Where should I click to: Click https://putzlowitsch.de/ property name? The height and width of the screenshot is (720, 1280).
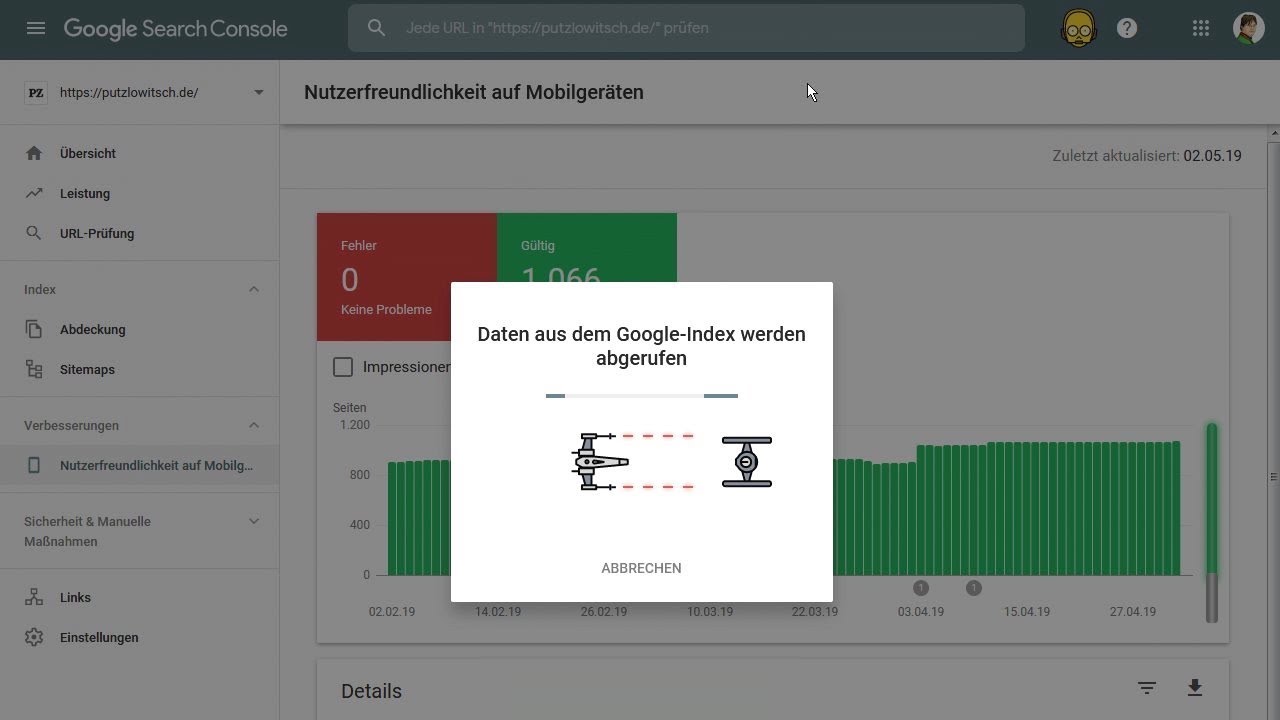[x=129, y=92]
